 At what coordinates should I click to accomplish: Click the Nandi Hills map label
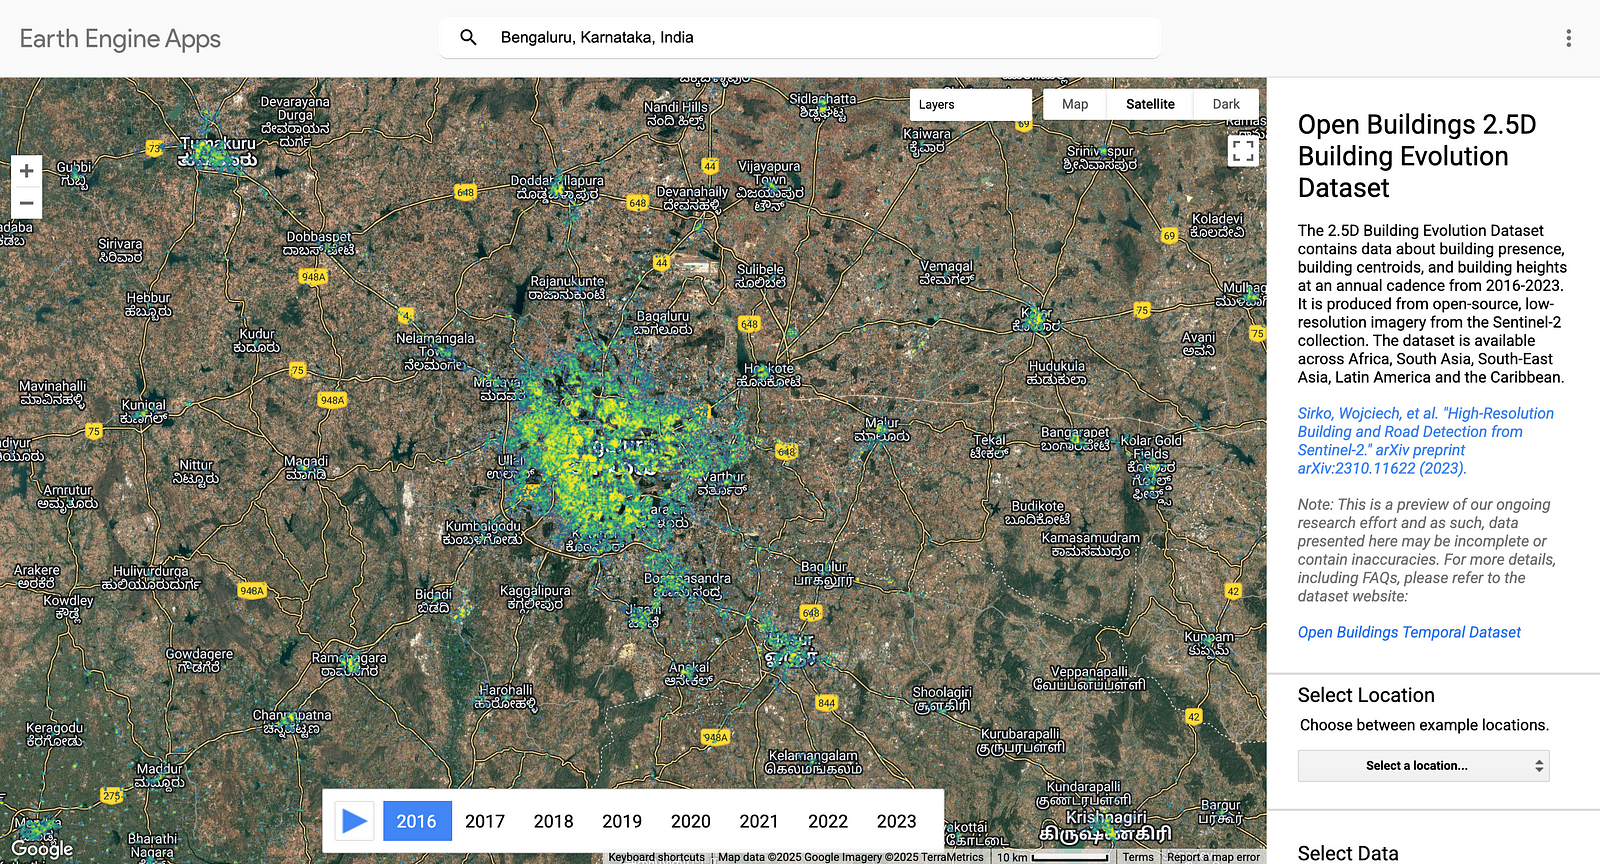675,114
